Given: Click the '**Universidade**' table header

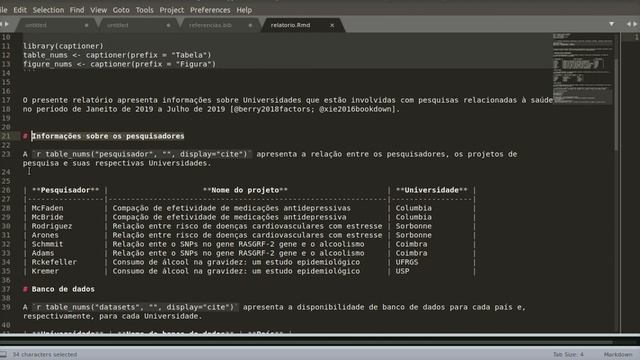Looking at the screenshot, I should click(x=431, y=190).
